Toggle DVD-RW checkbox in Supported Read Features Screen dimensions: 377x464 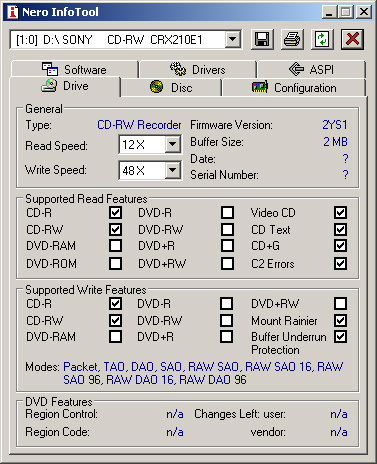click(x=227, y=229)
